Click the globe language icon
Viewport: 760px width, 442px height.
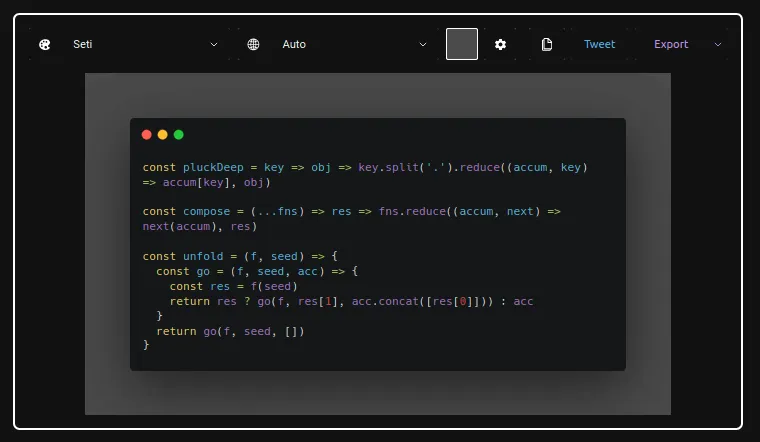tap(253, 44)
